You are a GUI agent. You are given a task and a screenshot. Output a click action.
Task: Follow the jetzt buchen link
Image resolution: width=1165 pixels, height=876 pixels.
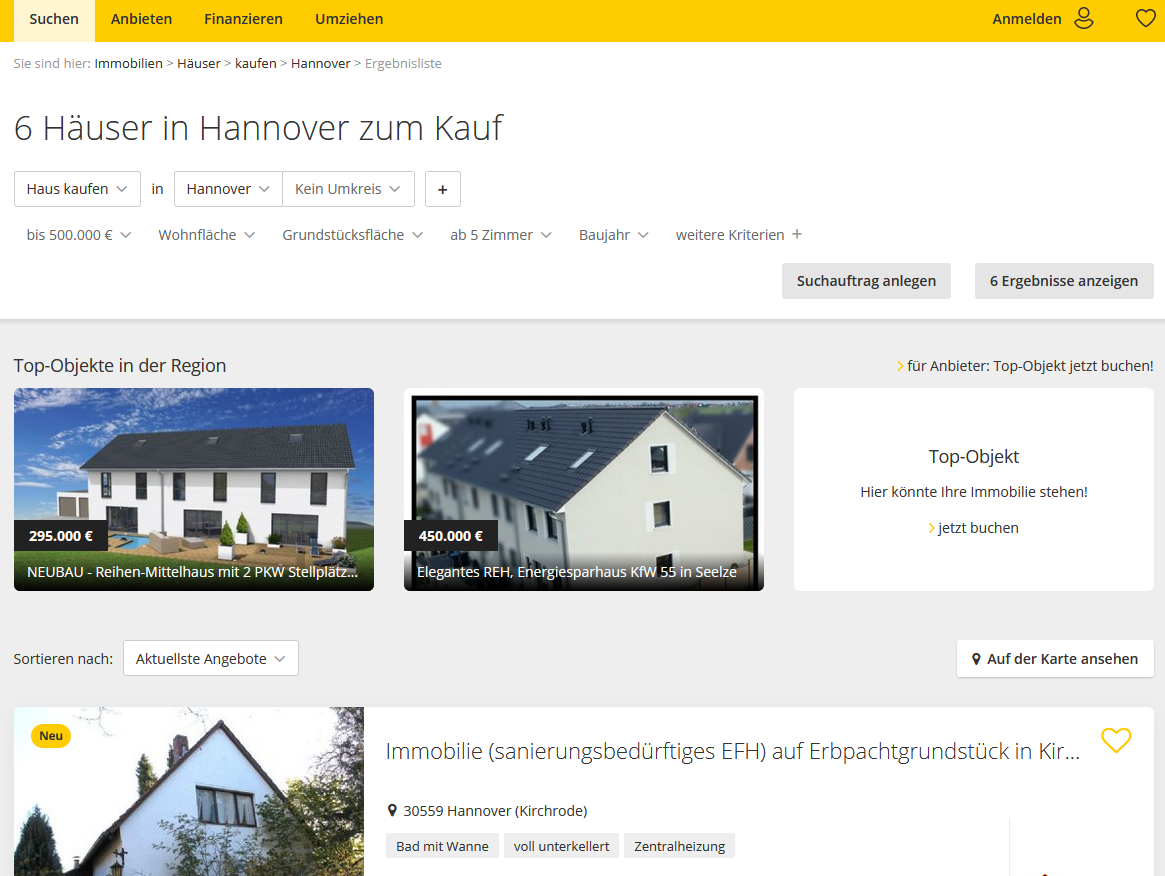point(977,528)
